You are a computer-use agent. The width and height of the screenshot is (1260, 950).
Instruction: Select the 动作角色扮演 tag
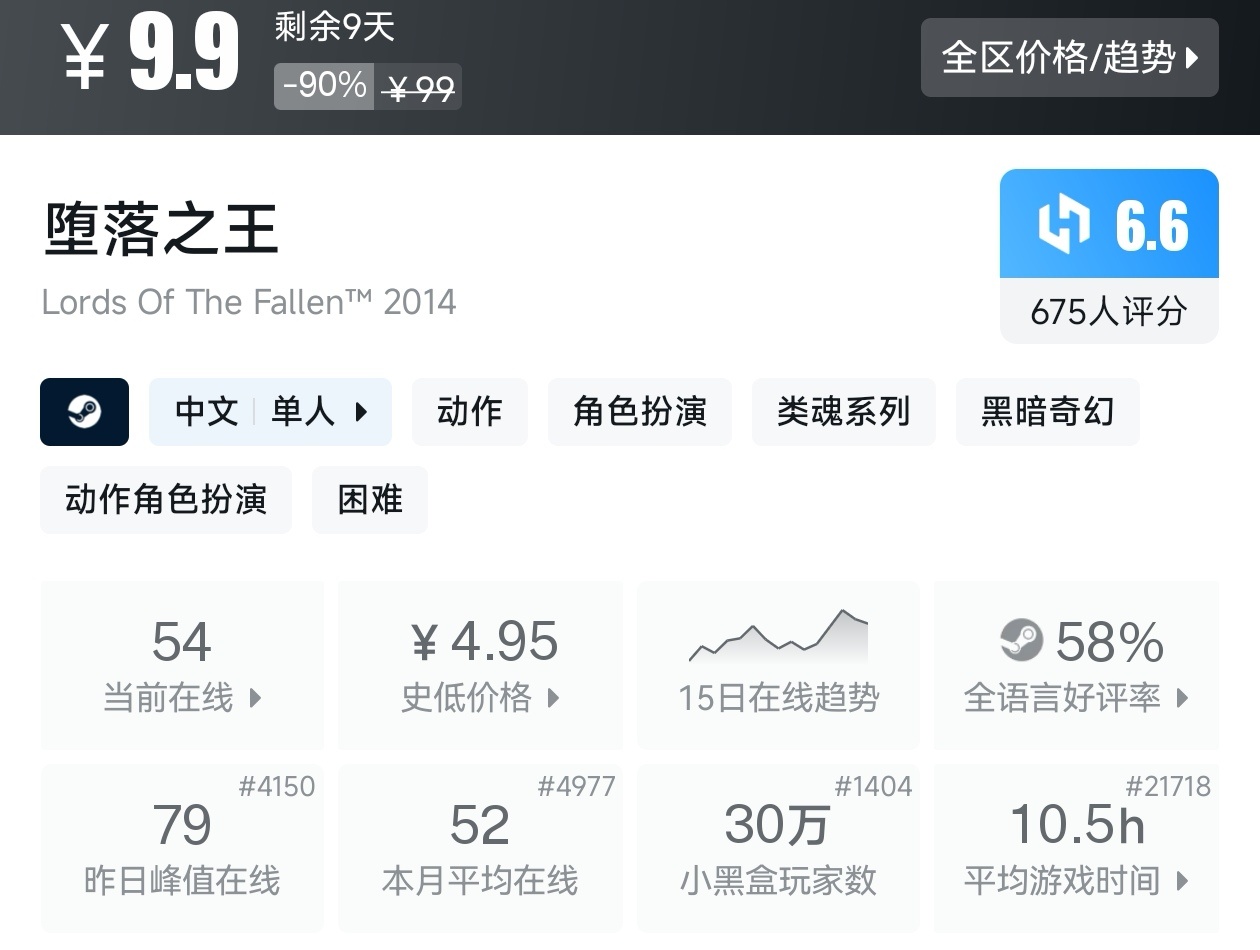[x=166, y=500]
